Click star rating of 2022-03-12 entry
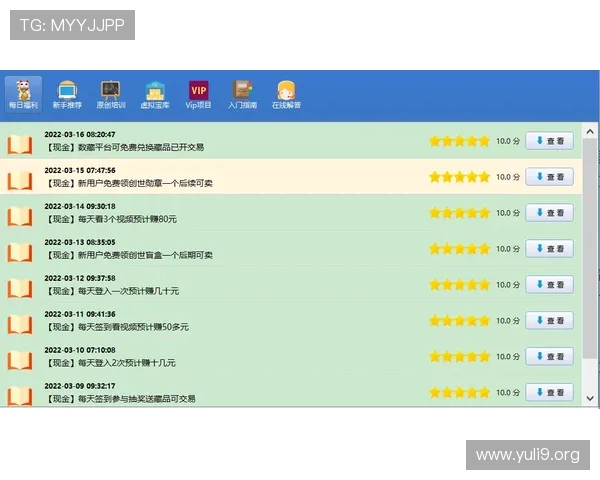This screenshot has height=480, width=600. (x=459, y=285)
